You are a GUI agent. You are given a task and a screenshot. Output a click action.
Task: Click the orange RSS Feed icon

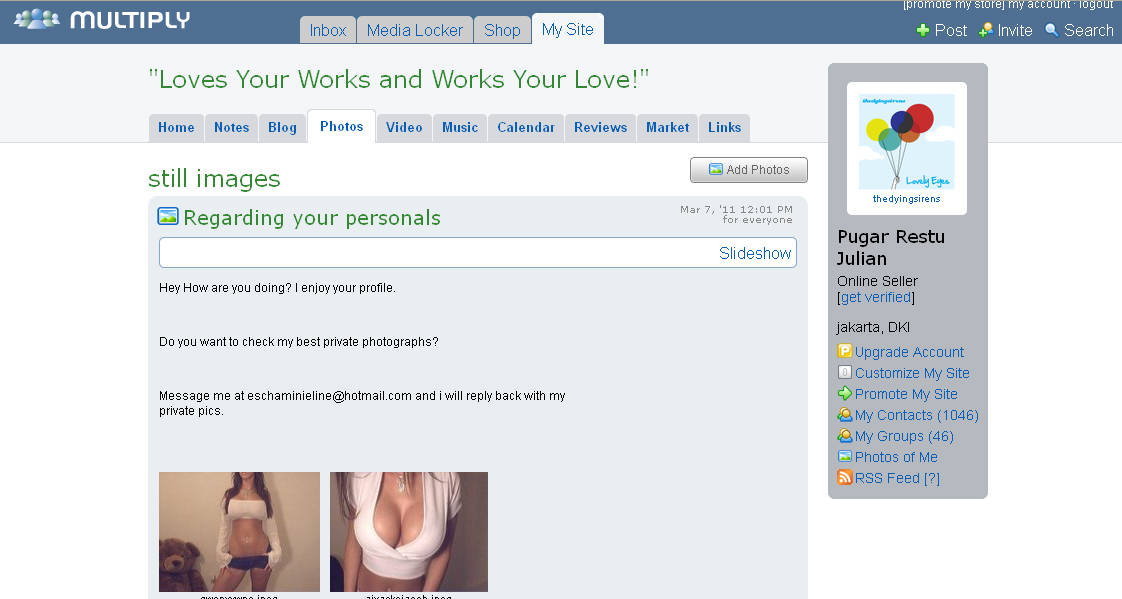(845, 478)
